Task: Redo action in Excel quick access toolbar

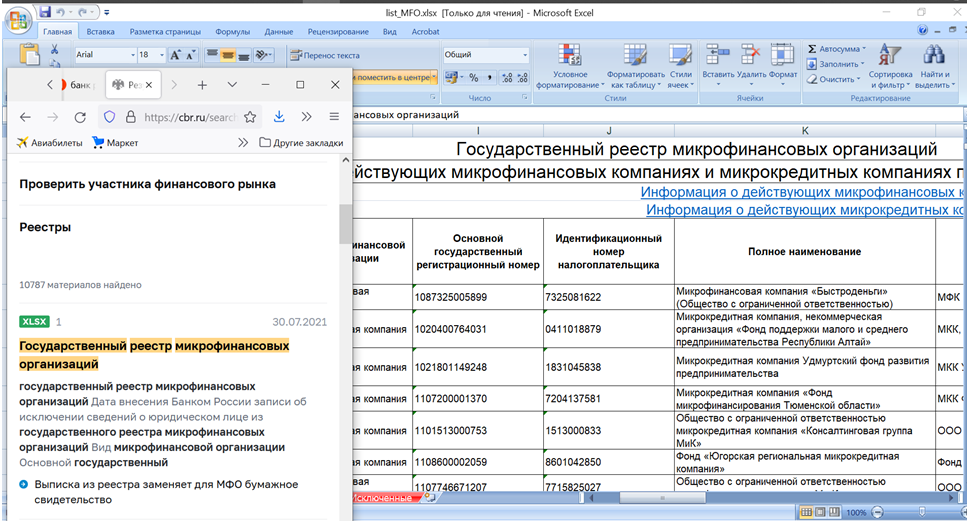Action: tap(83, 12)
